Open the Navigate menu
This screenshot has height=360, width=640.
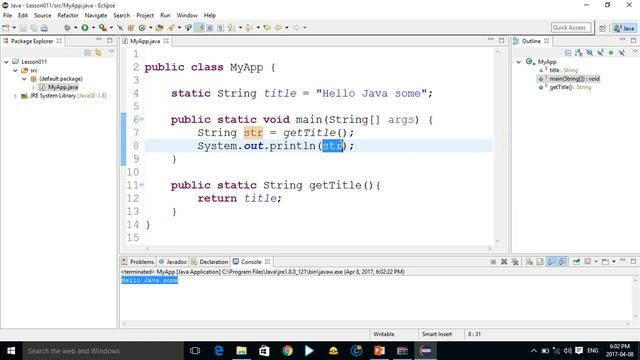click(x=96, y=15)
